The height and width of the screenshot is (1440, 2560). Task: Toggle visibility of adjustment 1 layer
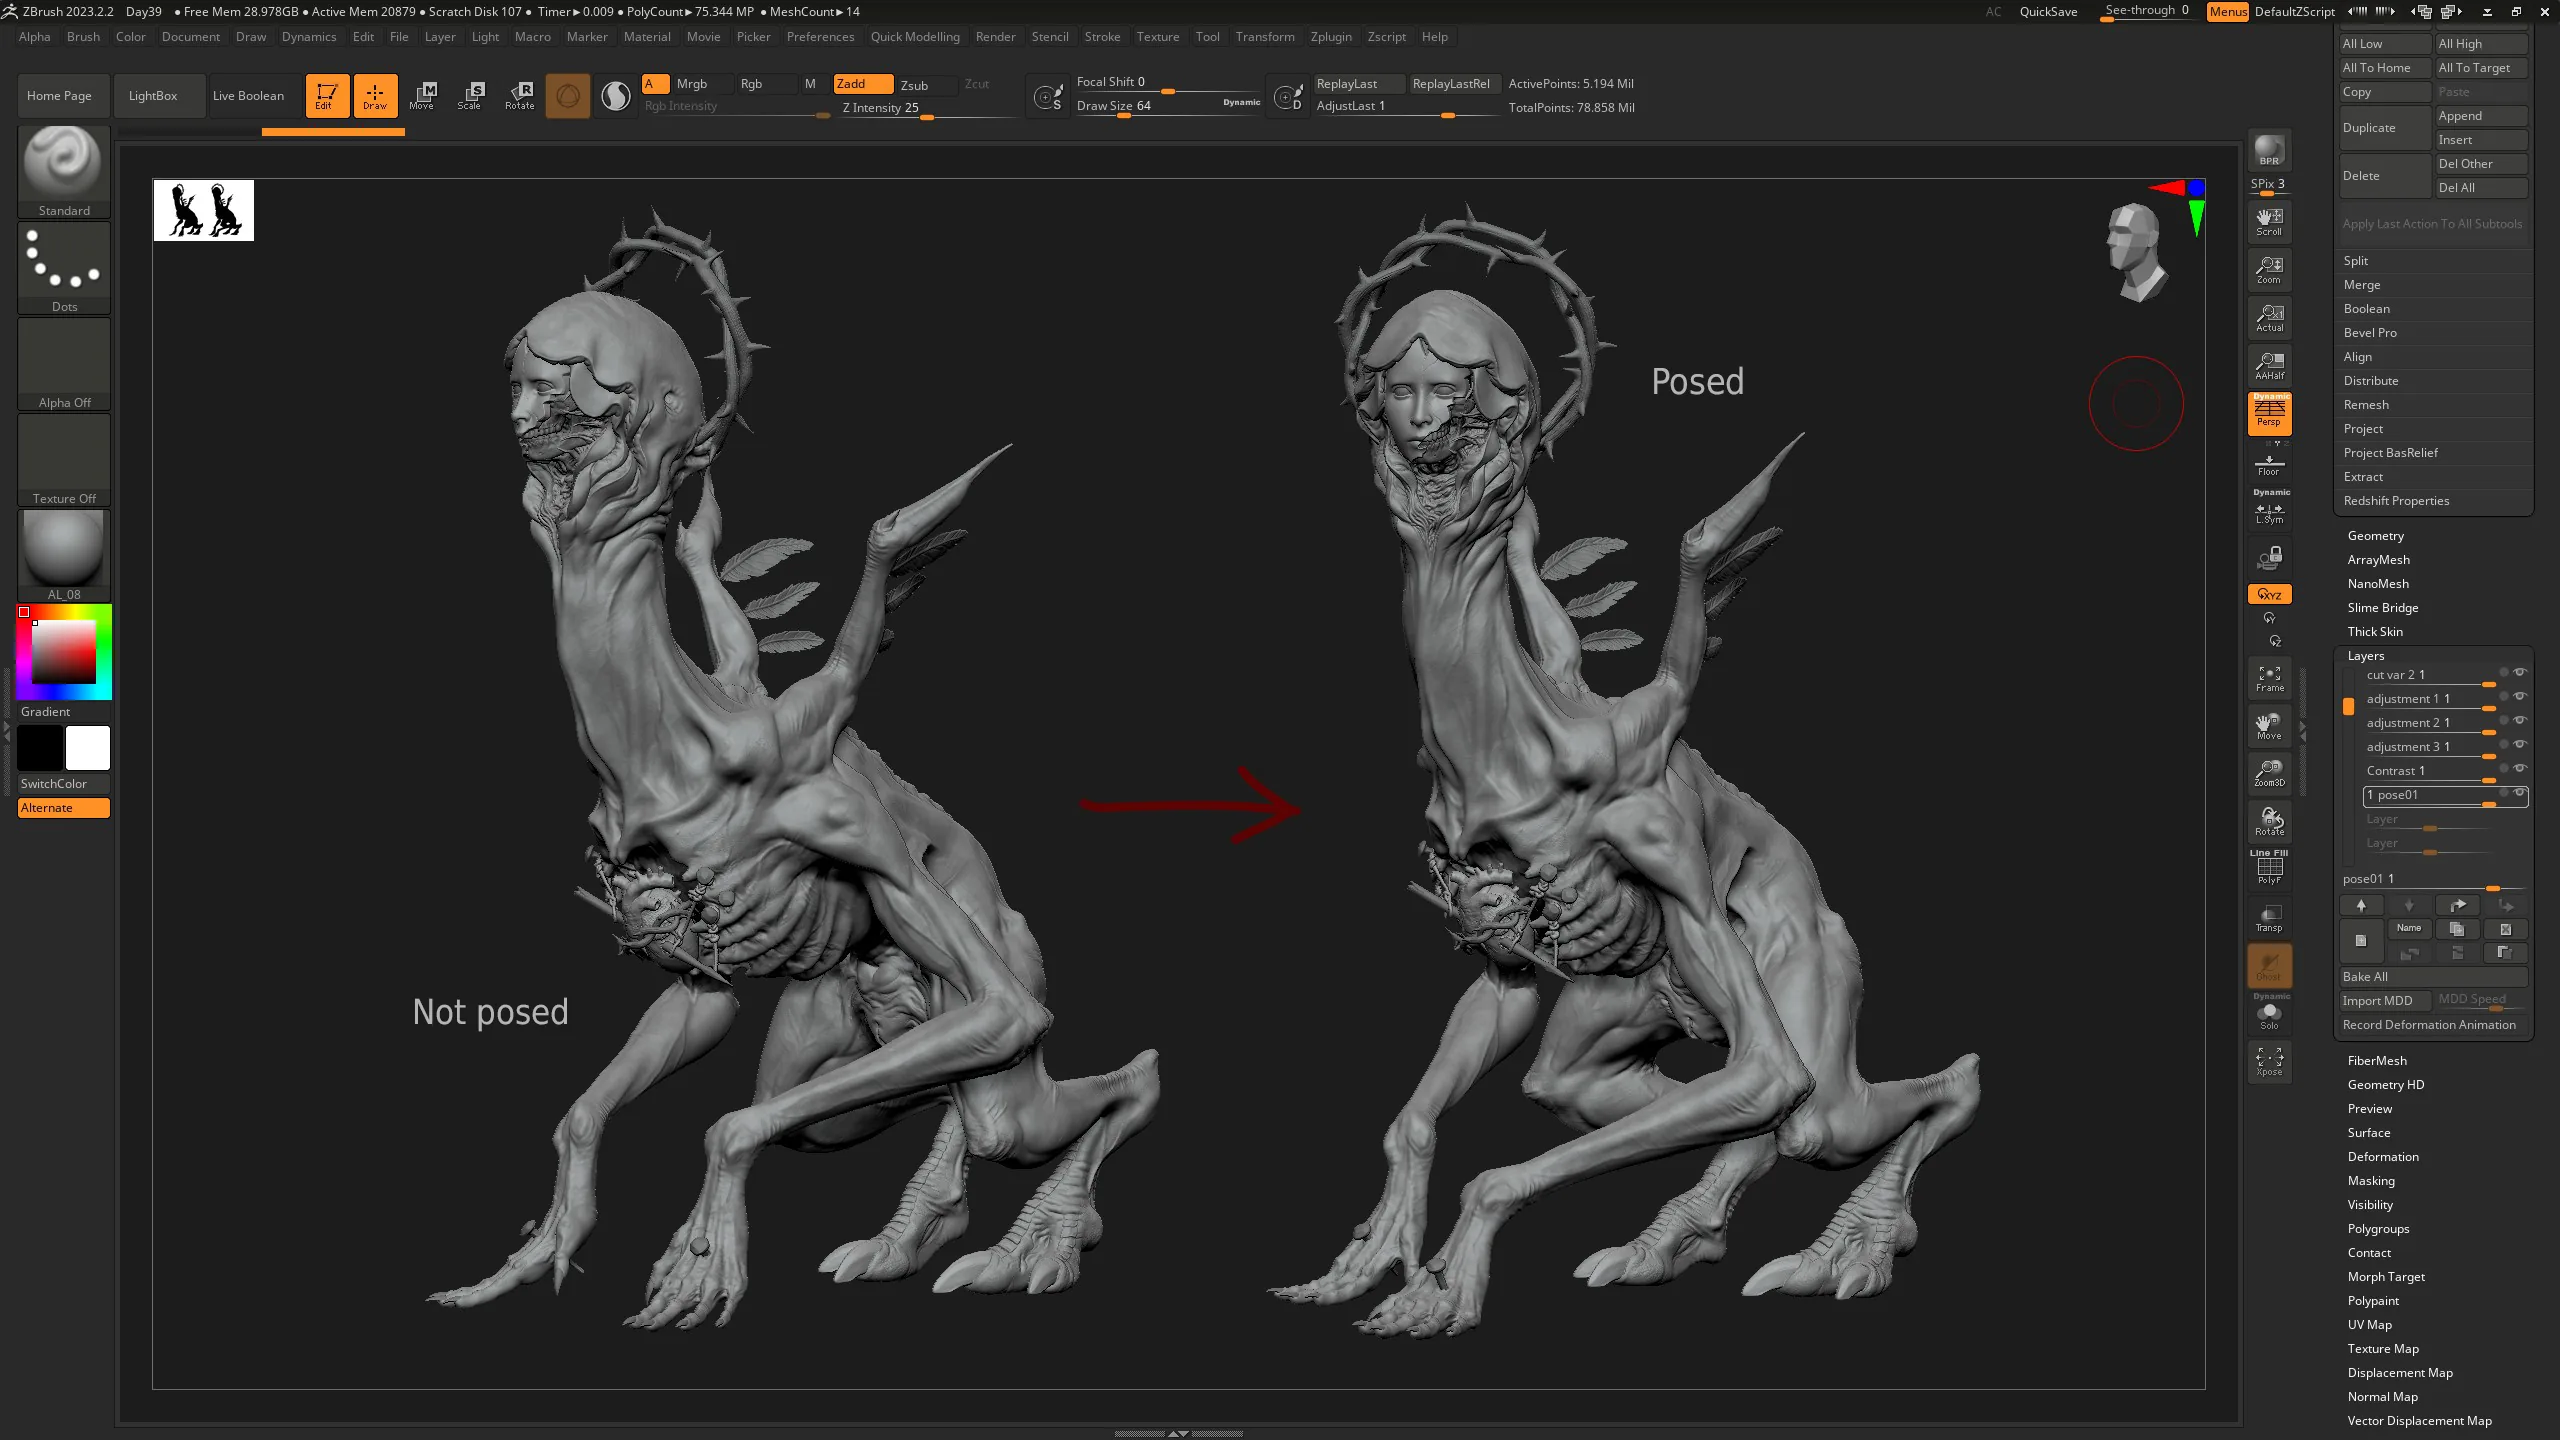pos(2519,696)
